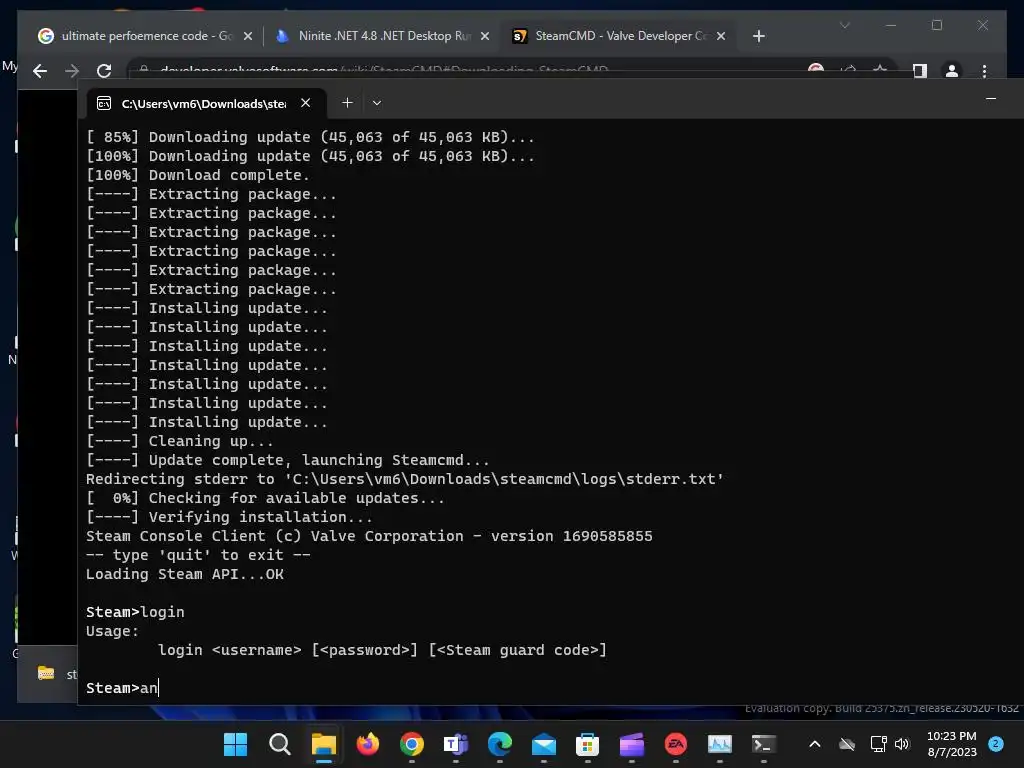Open Chrome profile icon
Screen dimensions: 1024x768
[x=952, y=71]
